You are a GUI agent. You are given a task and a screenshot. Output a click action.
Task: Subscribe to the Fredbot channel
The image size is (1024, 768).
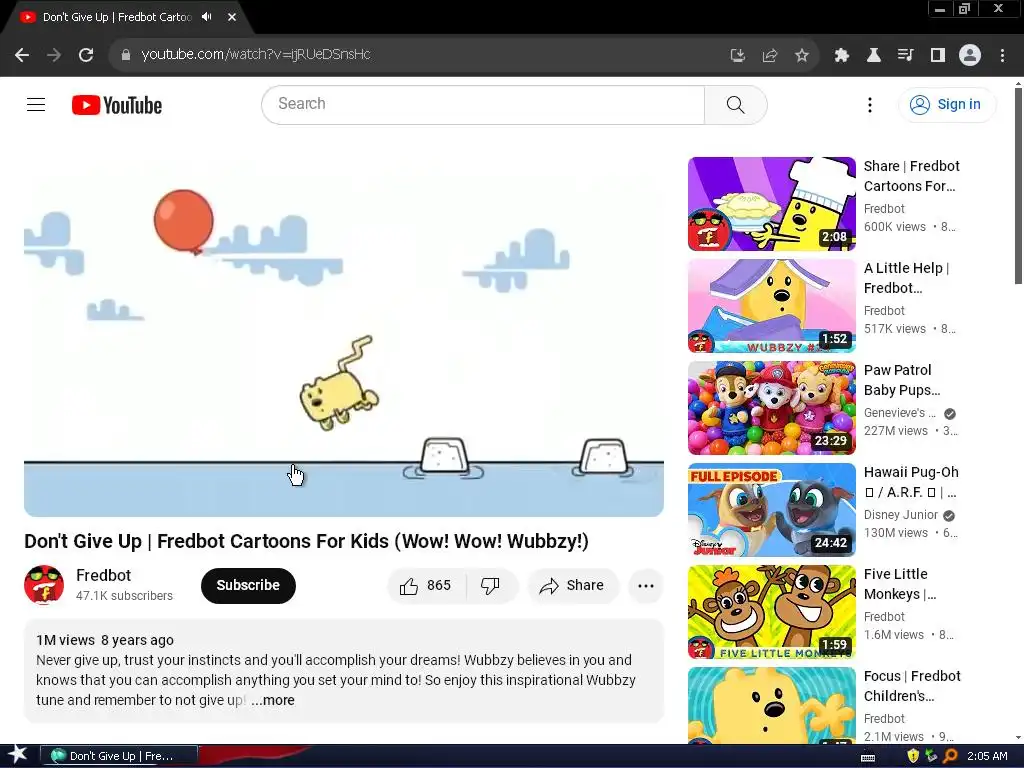(248, 585)
